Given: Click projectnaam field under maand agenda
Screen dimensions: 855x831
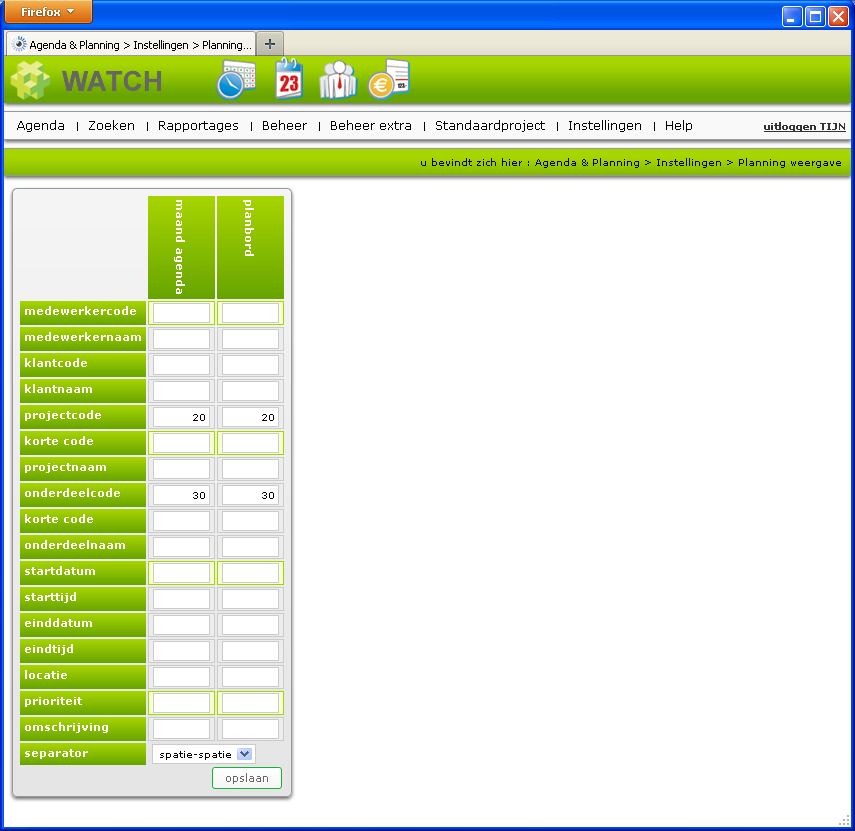Looking at the screenshot, I should click(x=182, y=469).
